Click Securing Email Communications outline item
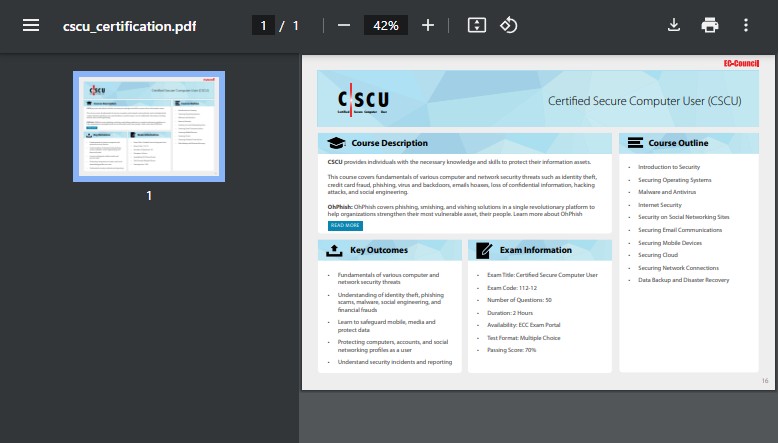This screenshot has height=443, width=779. tap(680, 230)
